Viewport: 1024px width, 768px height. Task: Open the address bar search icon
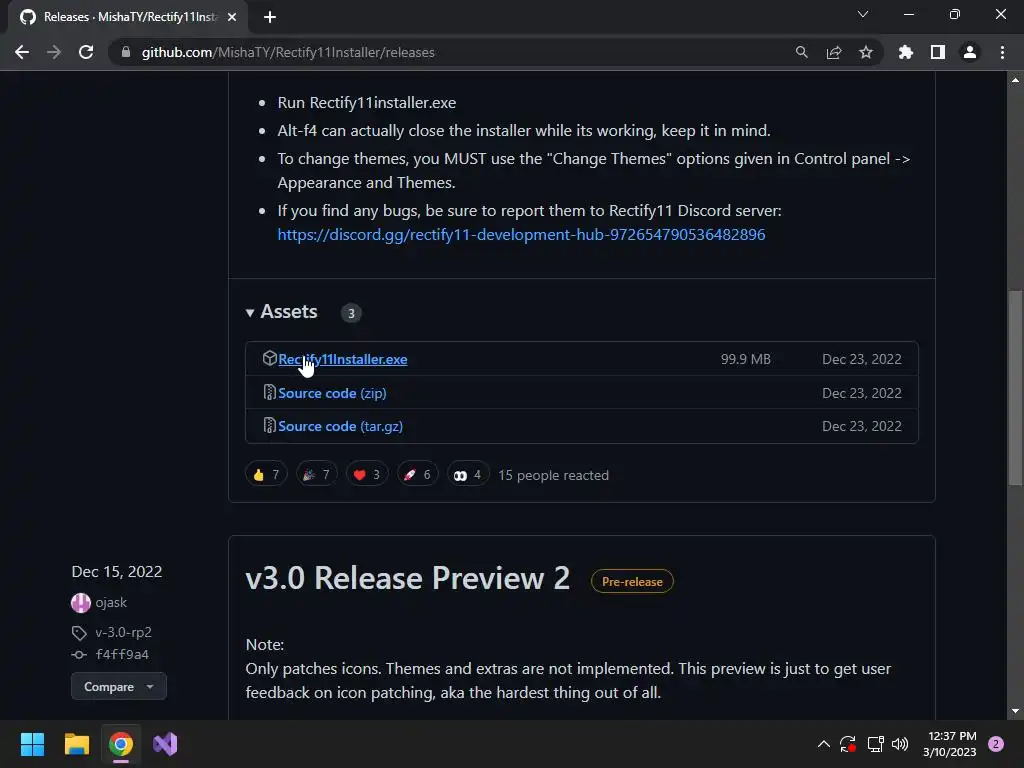pyautogui.click(x=801, y=52)
